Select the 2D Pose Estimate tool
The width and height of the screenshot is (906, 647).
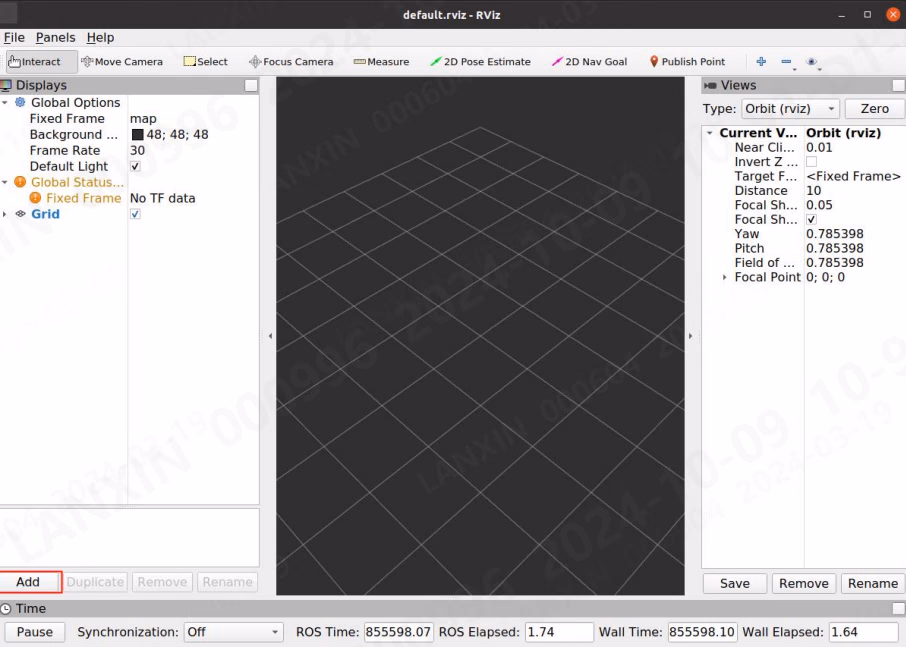pyautogui.click(x=480, y=62)
